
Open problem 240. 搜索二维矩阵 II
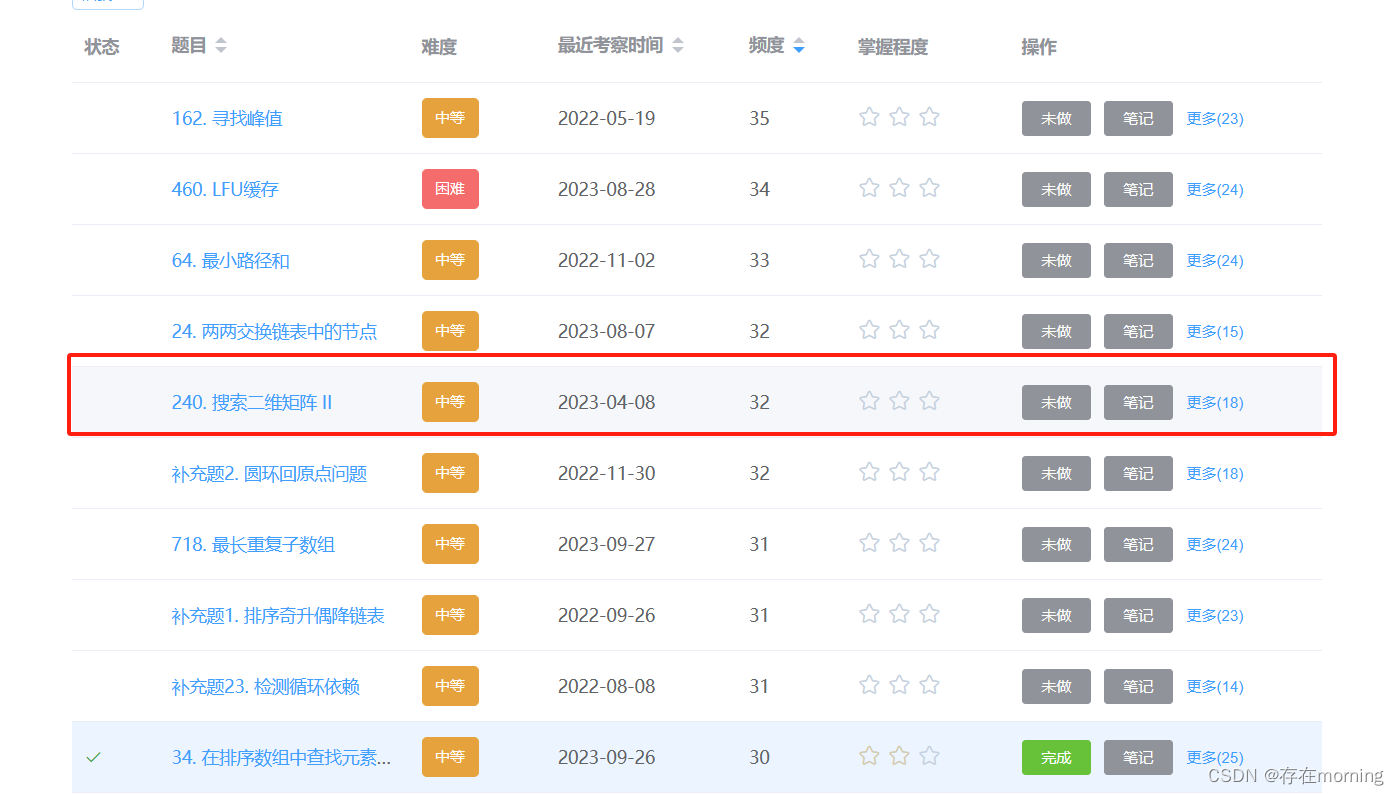tap(252, 402)
